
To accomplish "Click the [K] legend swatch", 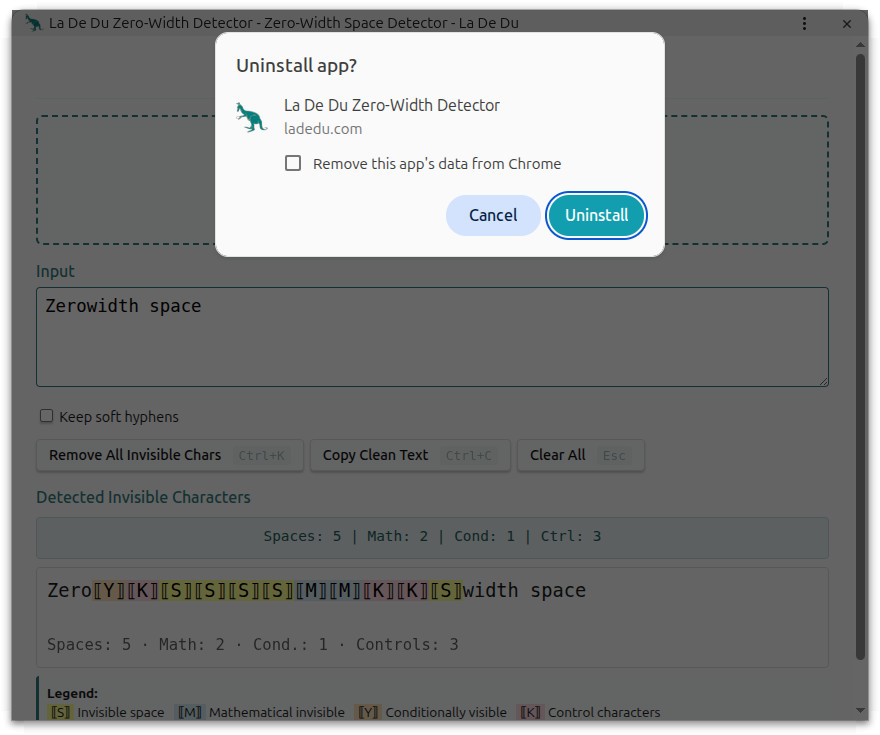I will pyautogui.click(x=530, y=712).
